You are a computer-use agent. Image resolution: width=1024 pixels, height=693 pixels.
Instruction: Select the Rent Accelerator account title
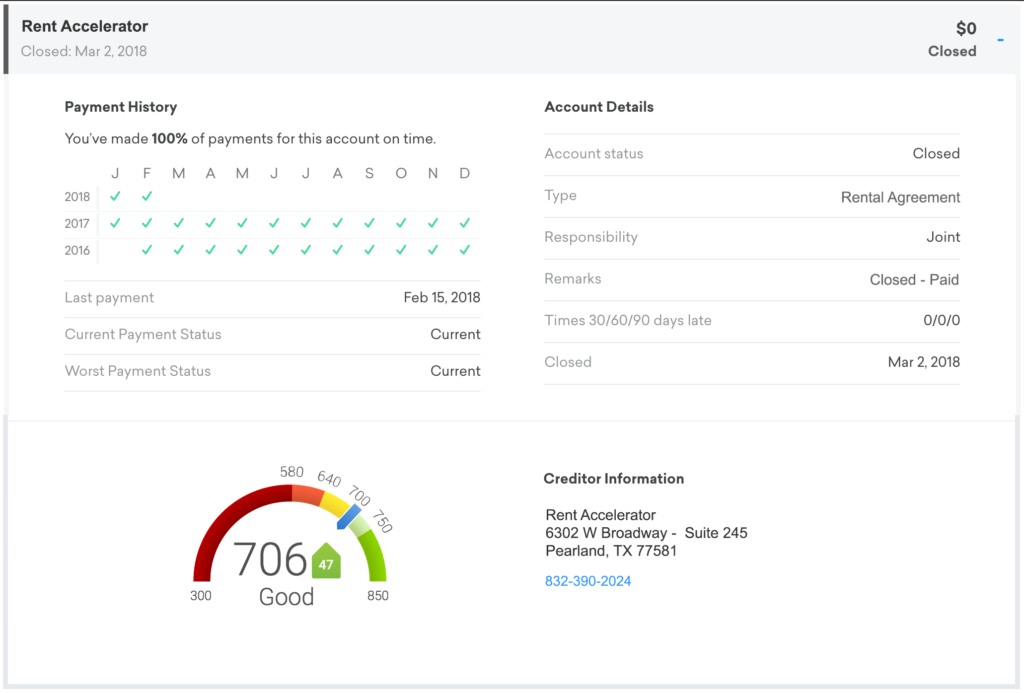(85, 27)
